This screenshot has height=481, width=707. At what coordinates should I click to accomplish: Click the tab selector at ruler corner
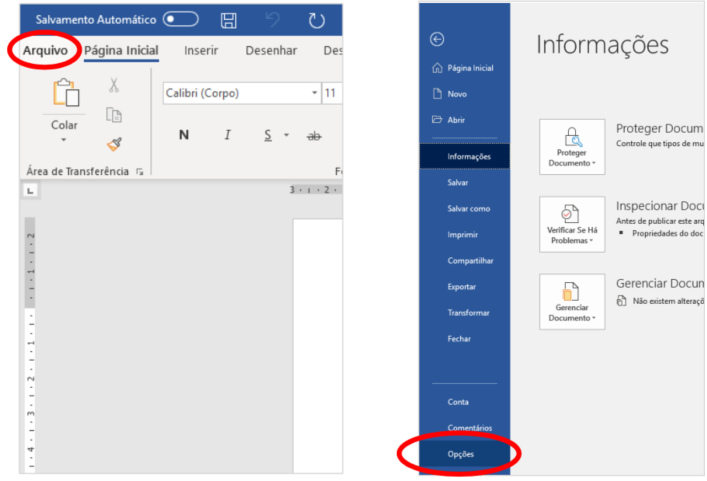click(x=30, y=191)
